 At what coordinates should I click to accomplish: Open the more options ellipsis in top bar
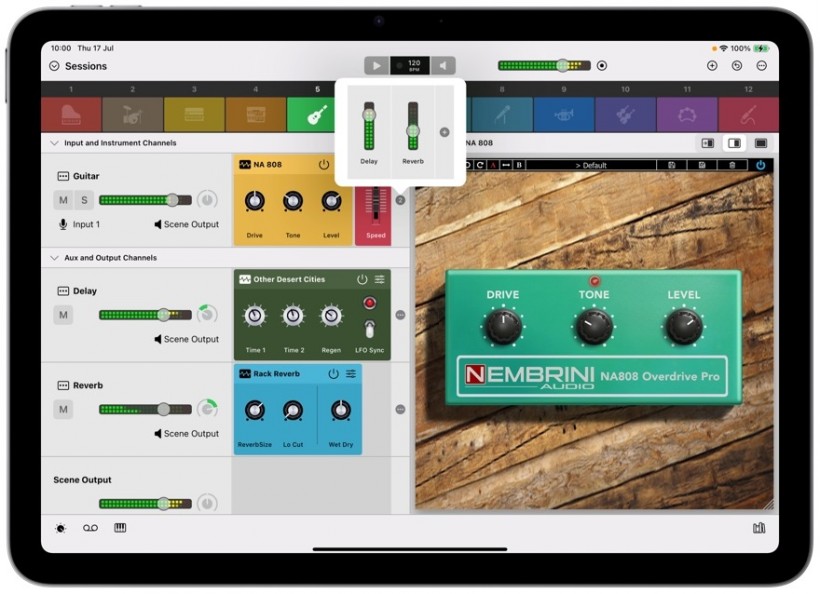coord(761,66)
